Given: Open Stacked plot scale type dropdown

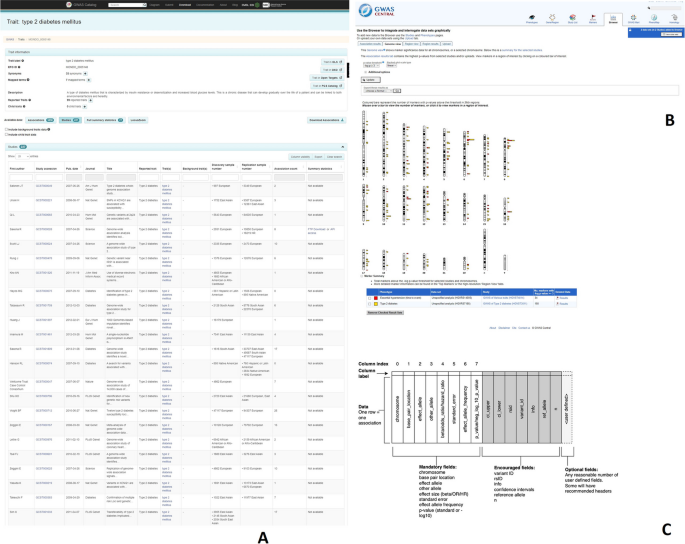Looking at the screenshot, I should coord(391,66).
